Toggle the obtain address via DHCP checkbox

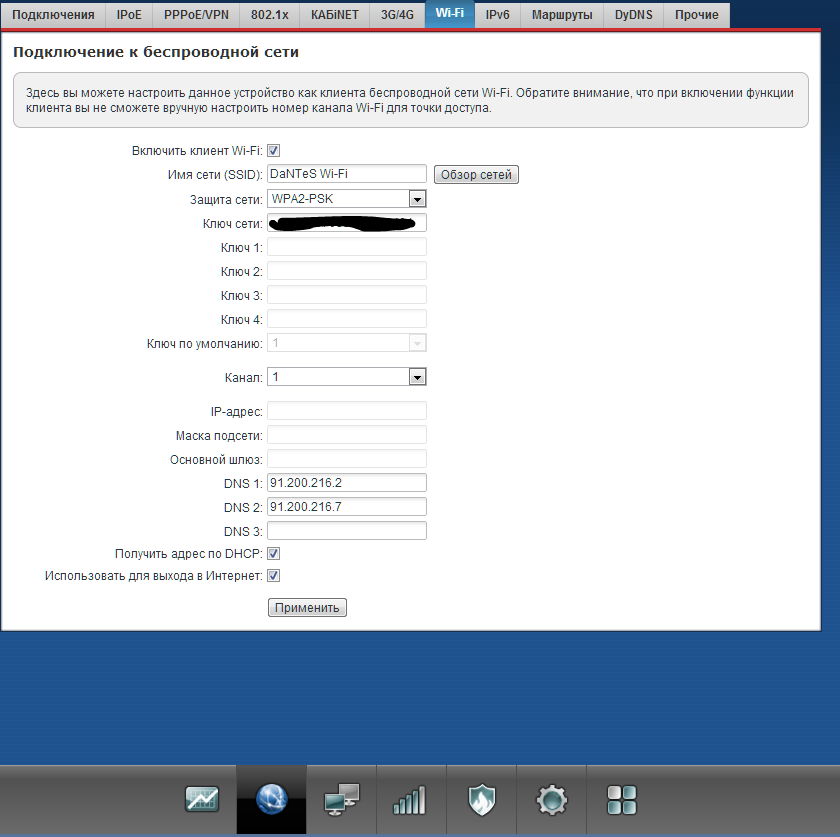point(273,553)
